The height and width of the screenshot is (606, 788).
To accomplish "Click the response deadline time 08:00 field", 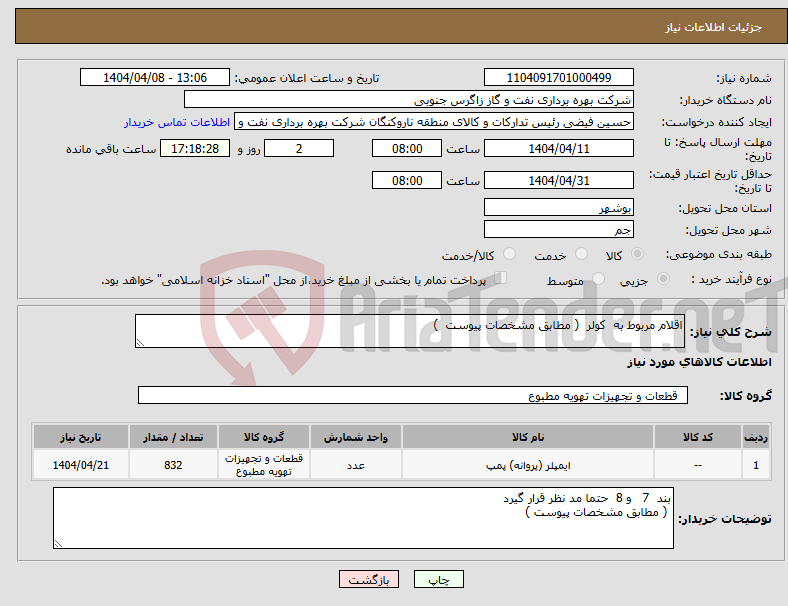I will click(407, 148).
